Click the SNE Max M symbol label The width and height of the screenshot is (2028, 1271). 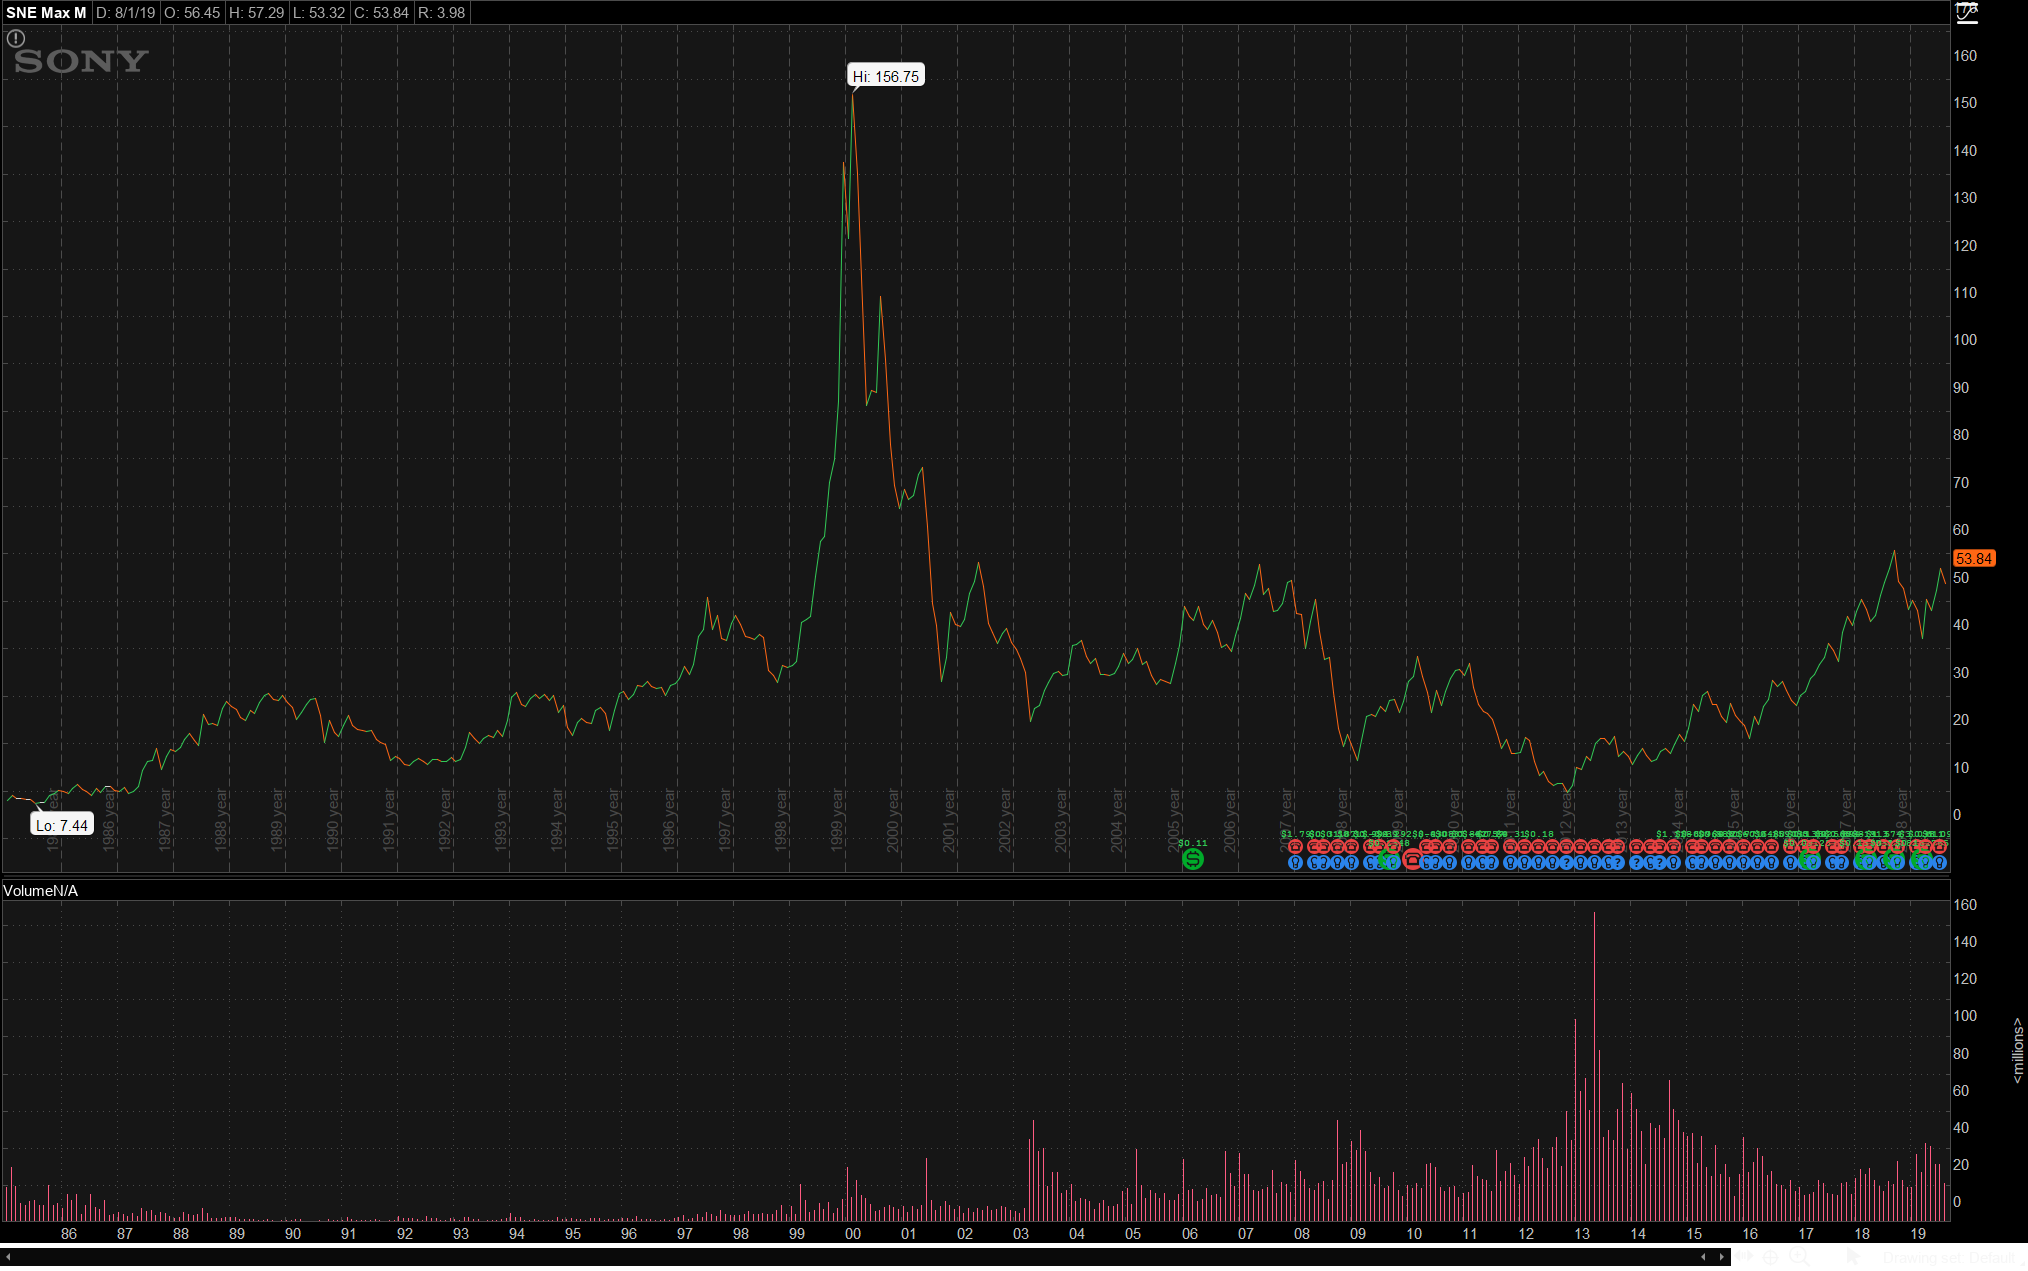pyautogui.click(x=46, y=13)
